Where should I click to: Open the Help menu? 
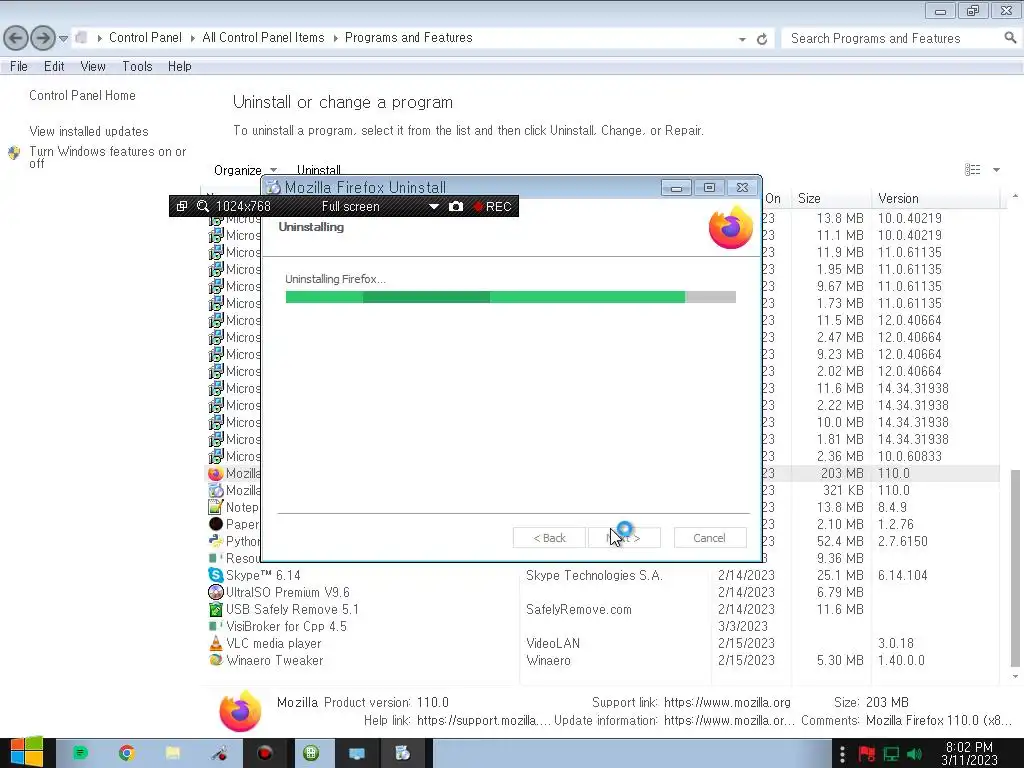180,67
